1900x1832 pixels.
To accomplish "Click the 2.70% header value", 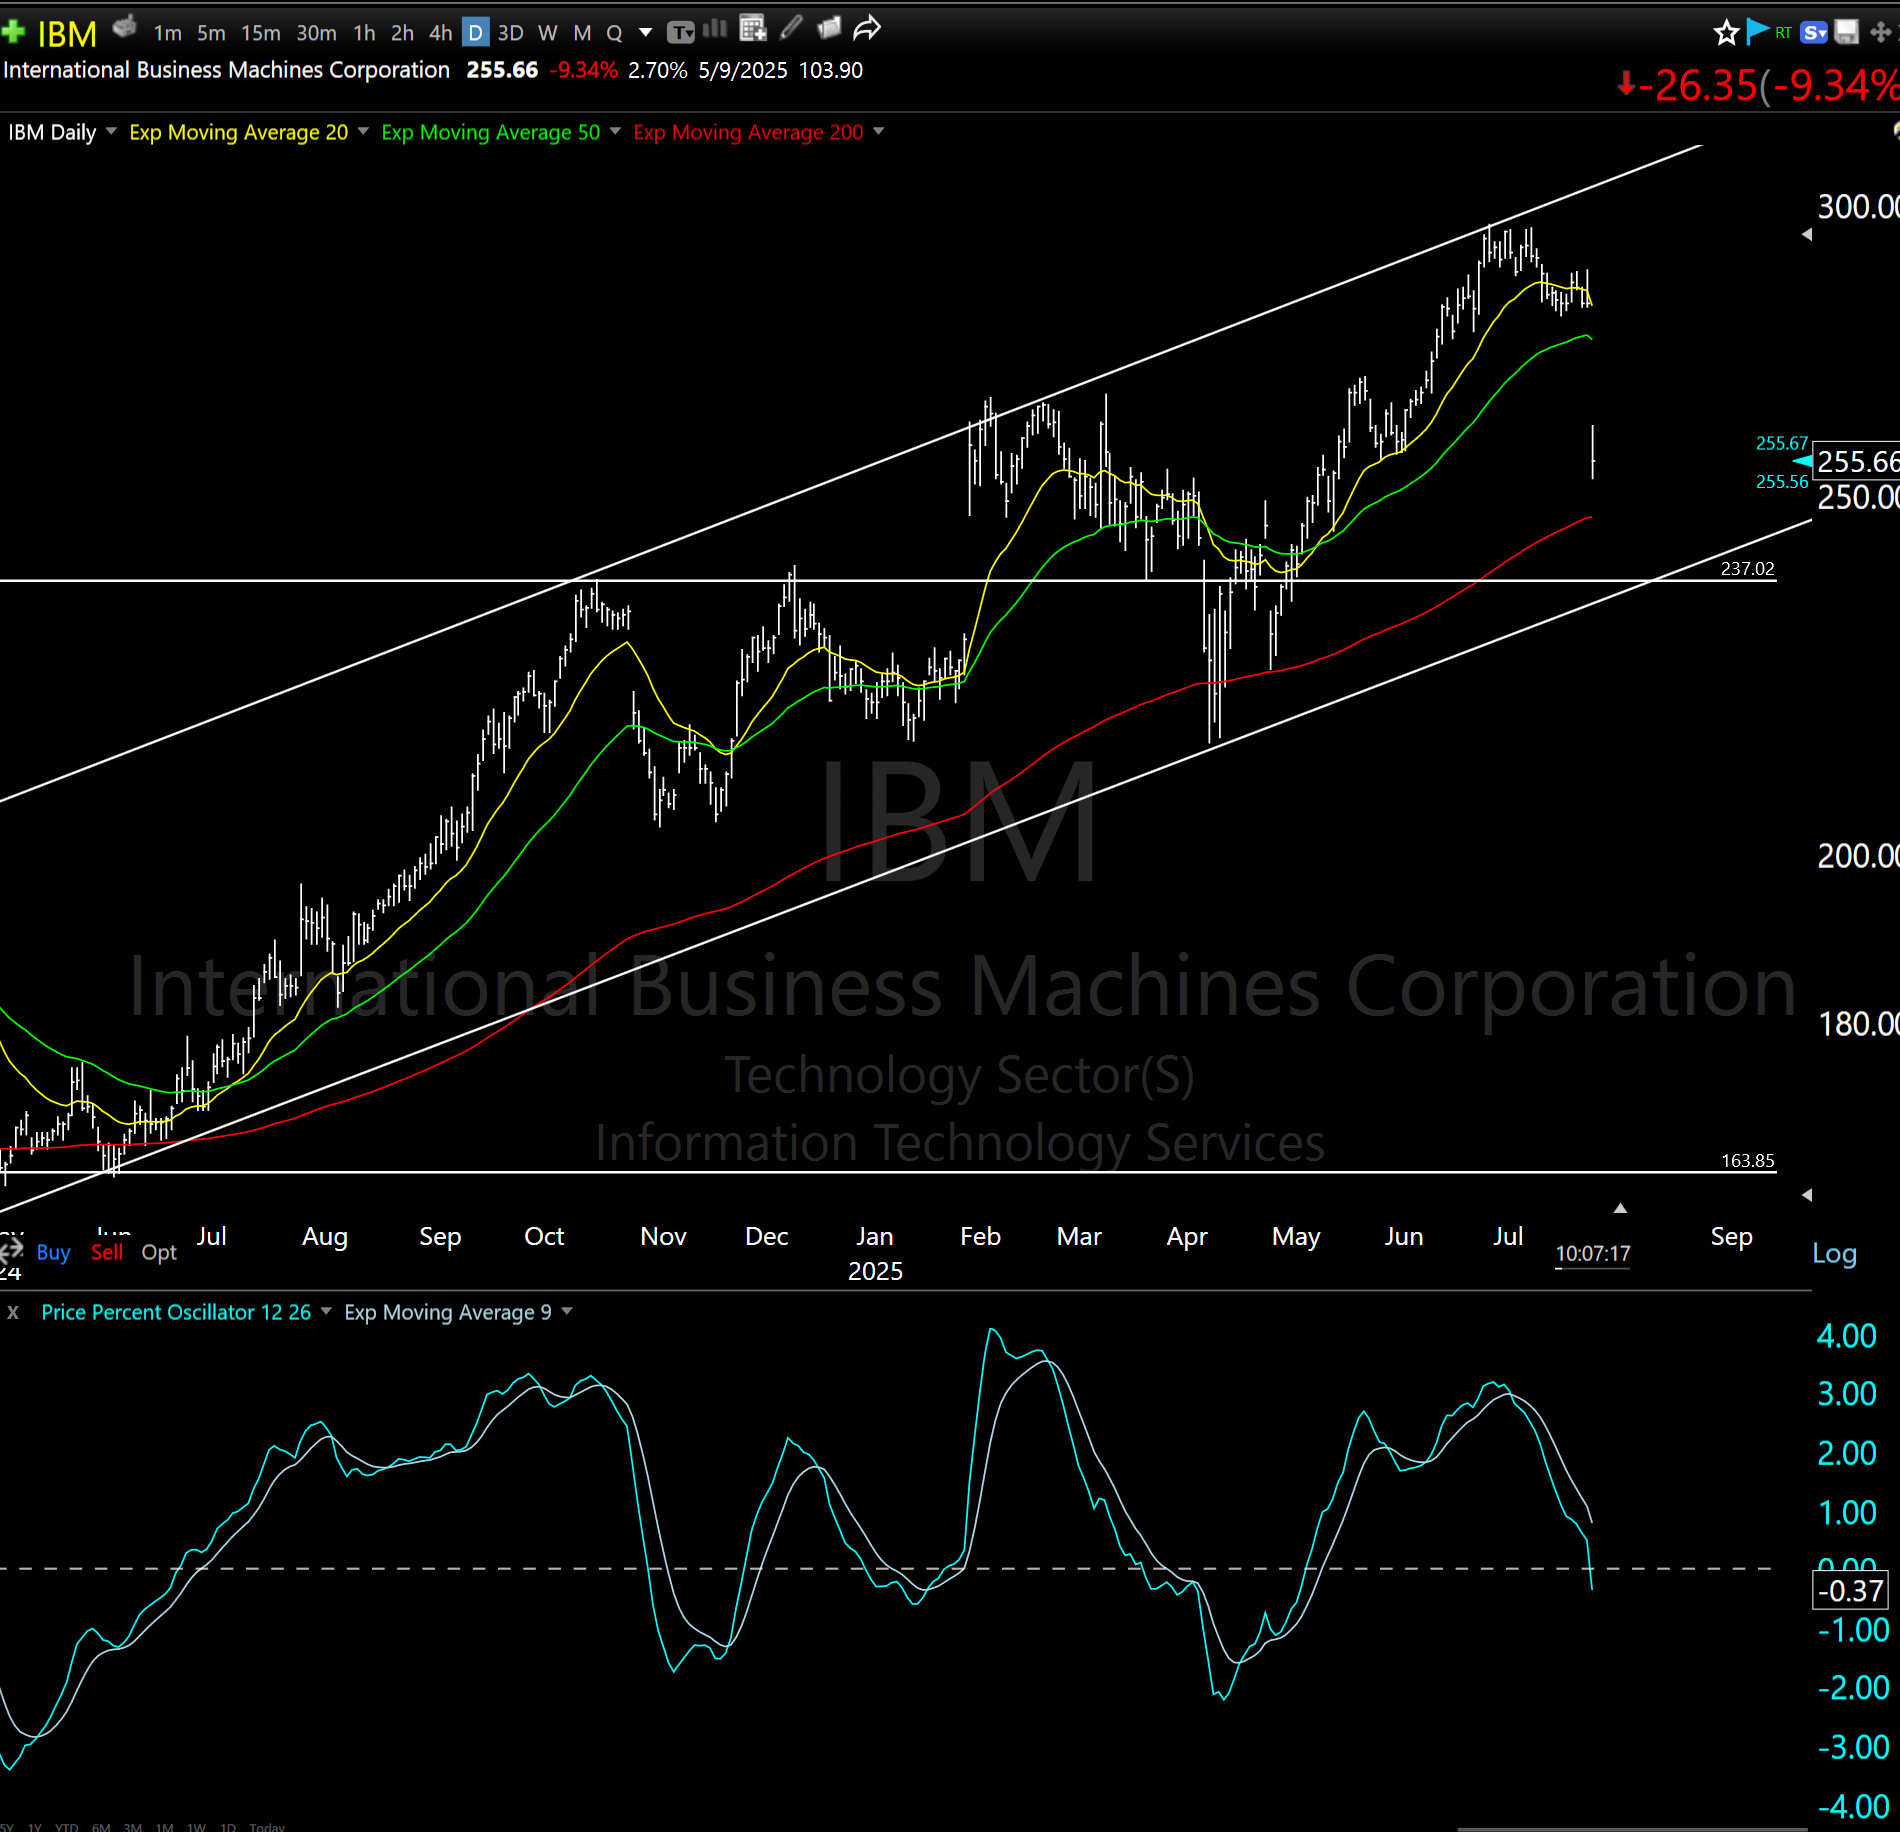I will 658,70.
